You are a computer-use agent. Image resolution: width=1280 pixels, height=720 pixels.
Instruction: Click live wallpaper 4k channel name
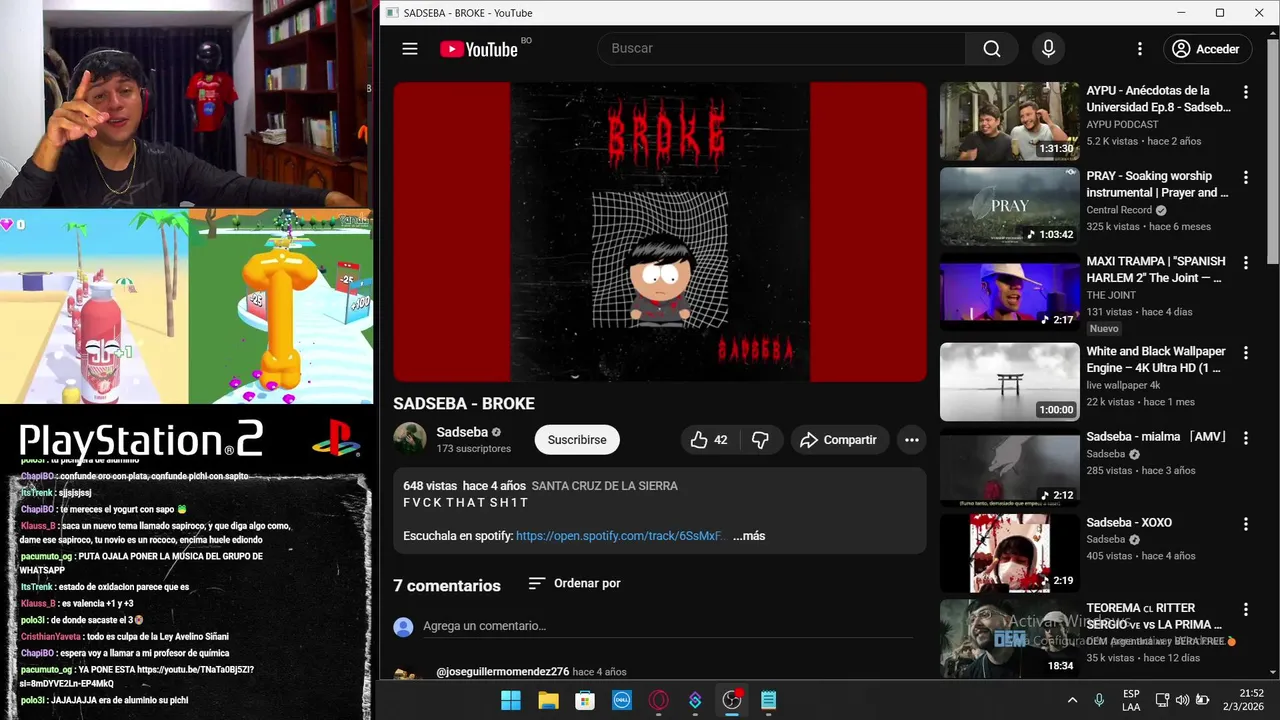click(1124, 386)
